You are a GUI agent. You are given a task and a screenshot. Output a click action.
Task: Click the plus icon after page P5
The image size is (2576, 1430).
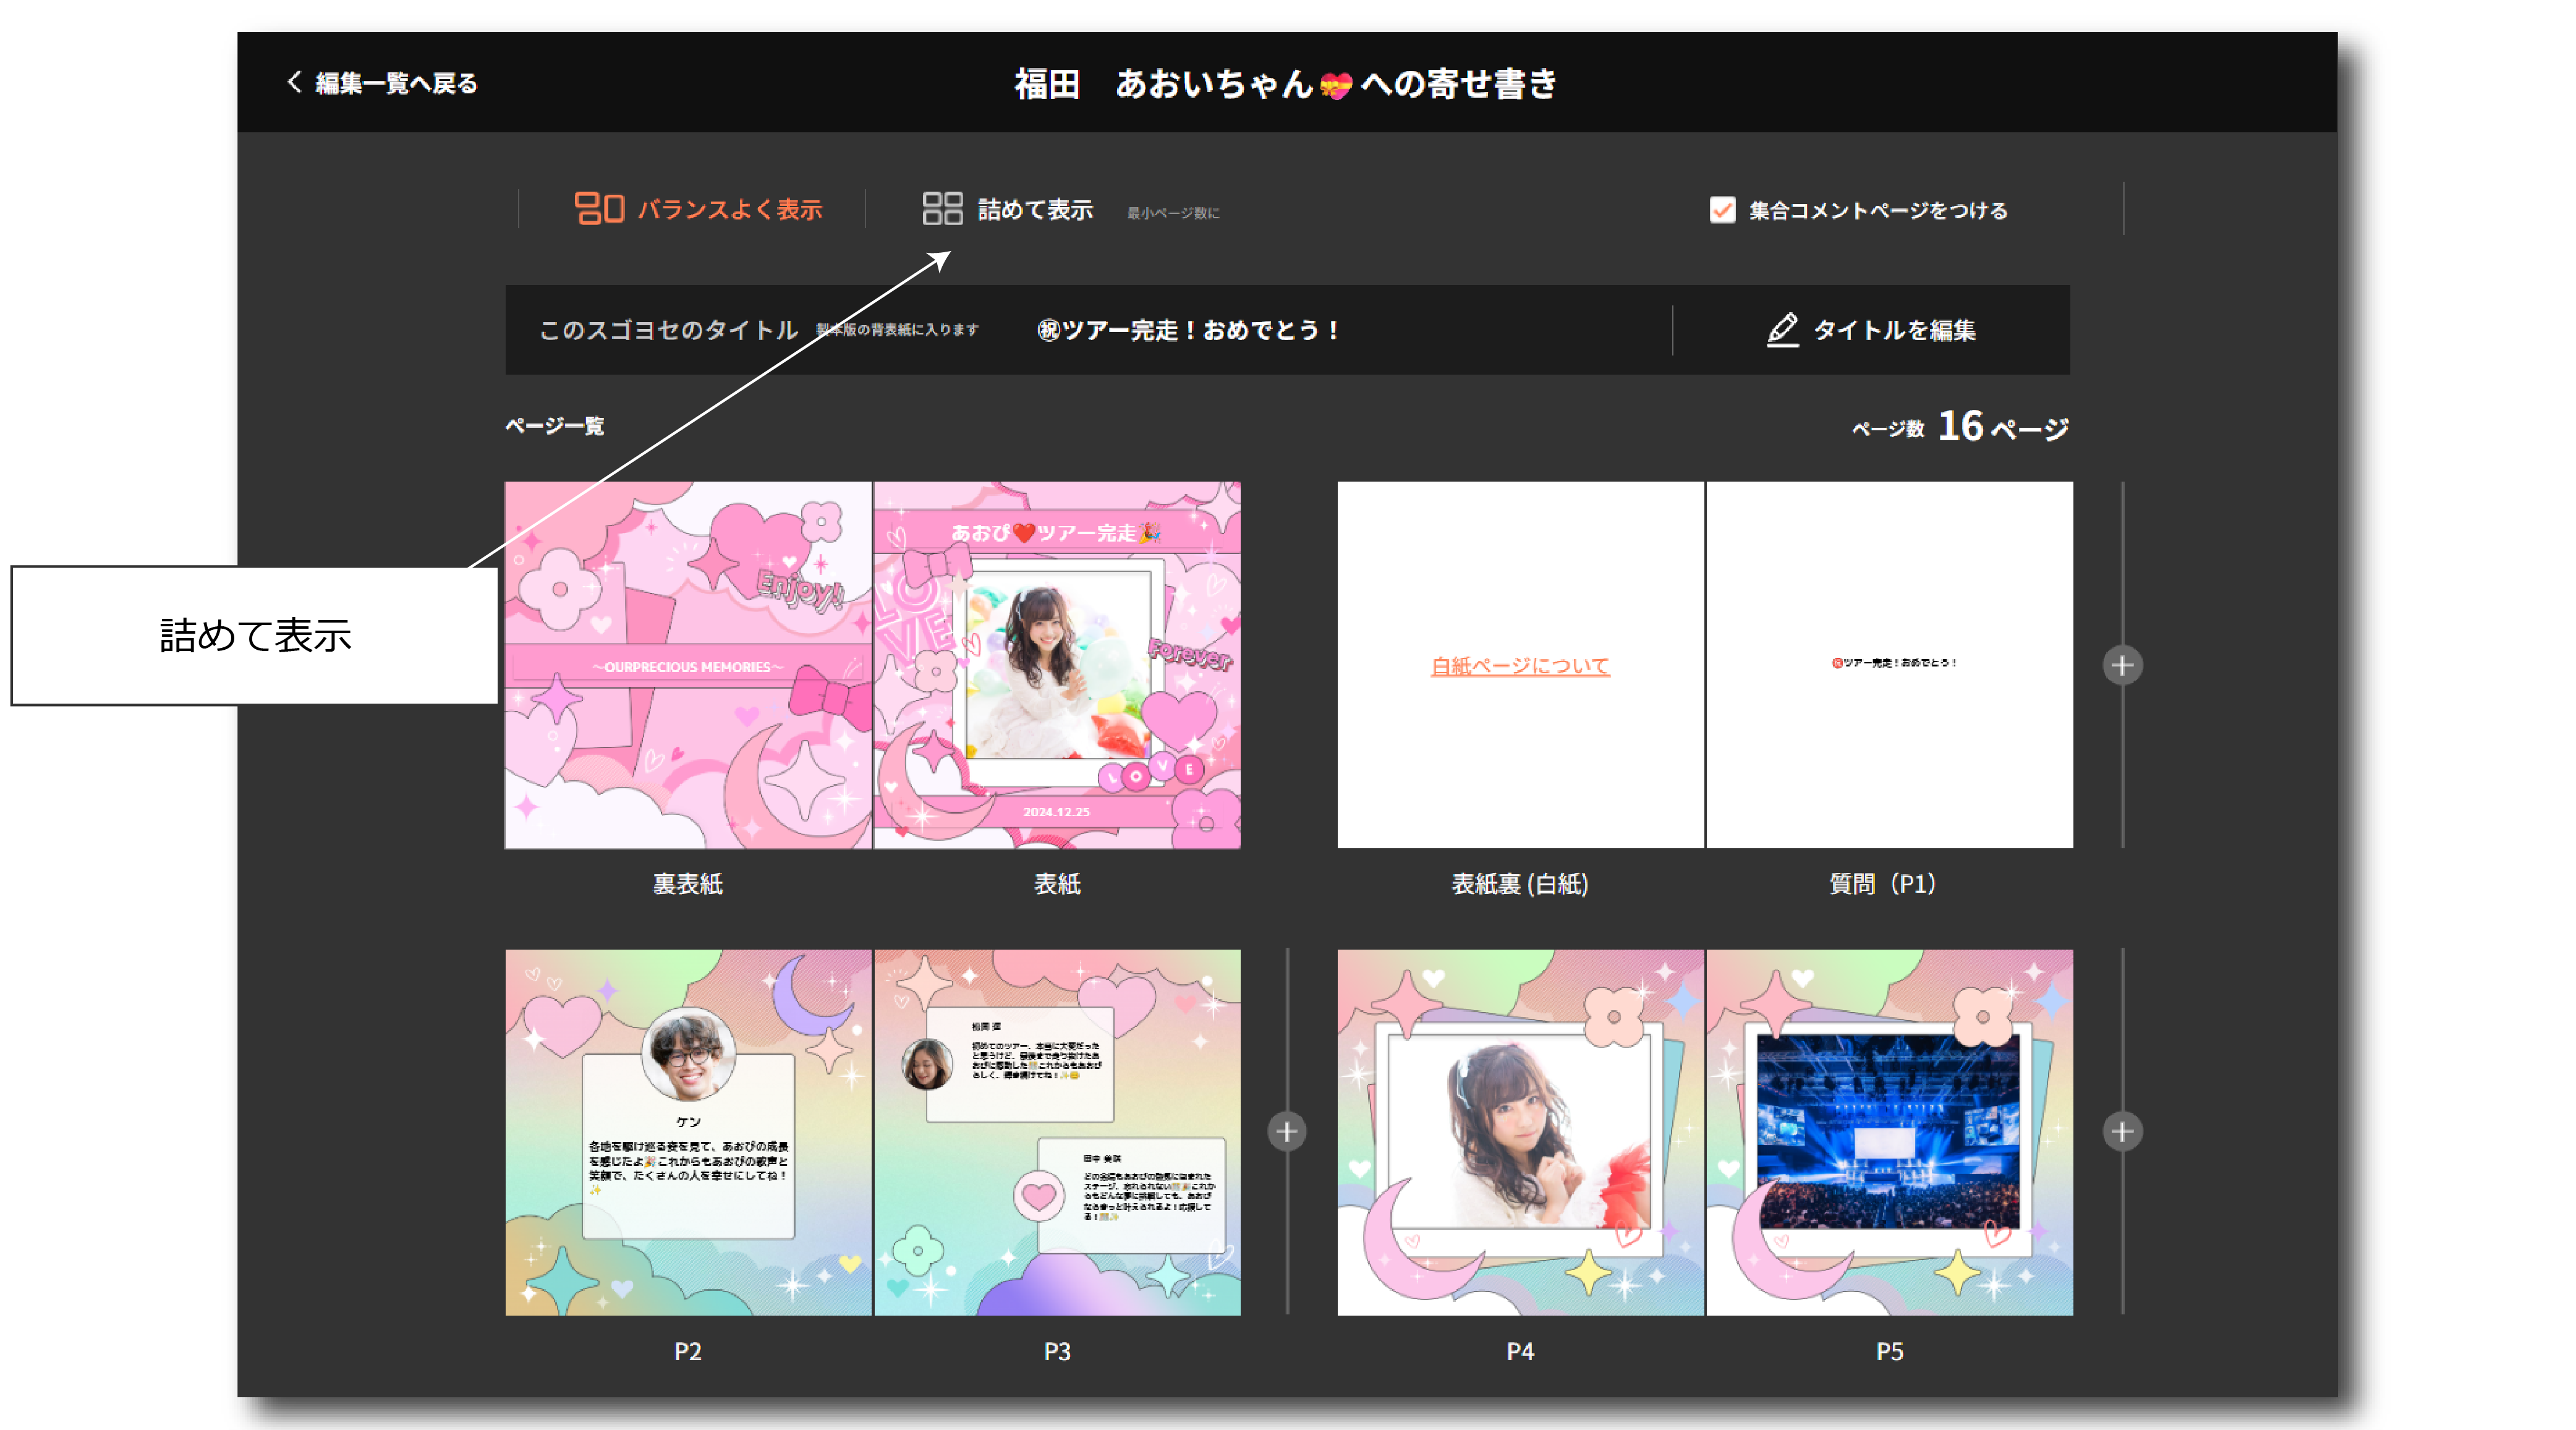(2122, 1131)
